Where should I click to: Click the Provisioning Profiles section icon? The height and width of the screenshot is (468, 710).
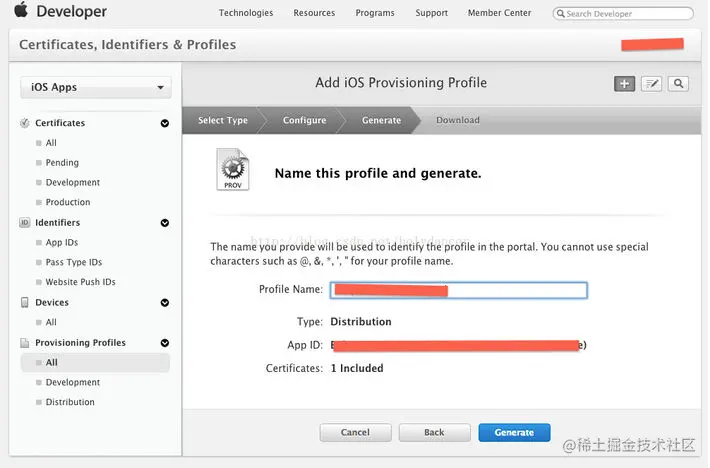coord(25,343)
